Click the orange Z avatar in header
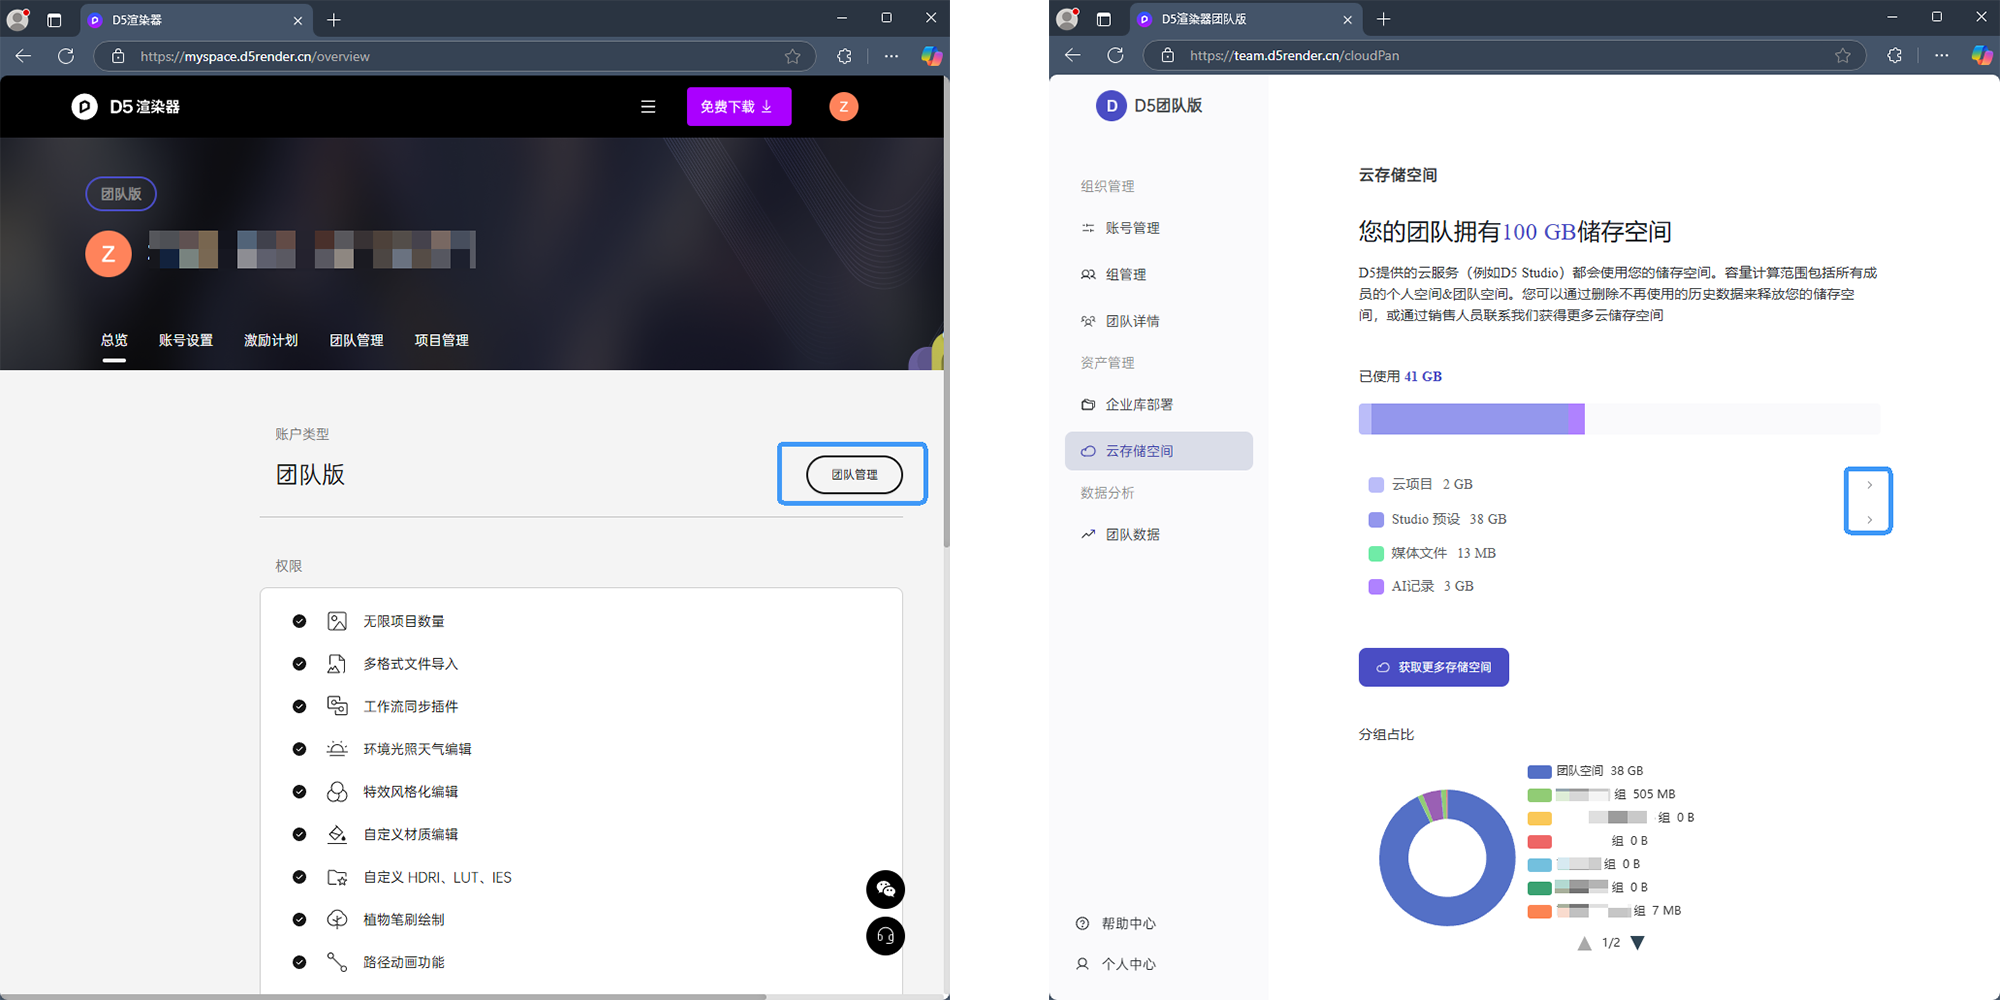The image size is (2000, 1000). pyautogui.click(x=844, y=107)
